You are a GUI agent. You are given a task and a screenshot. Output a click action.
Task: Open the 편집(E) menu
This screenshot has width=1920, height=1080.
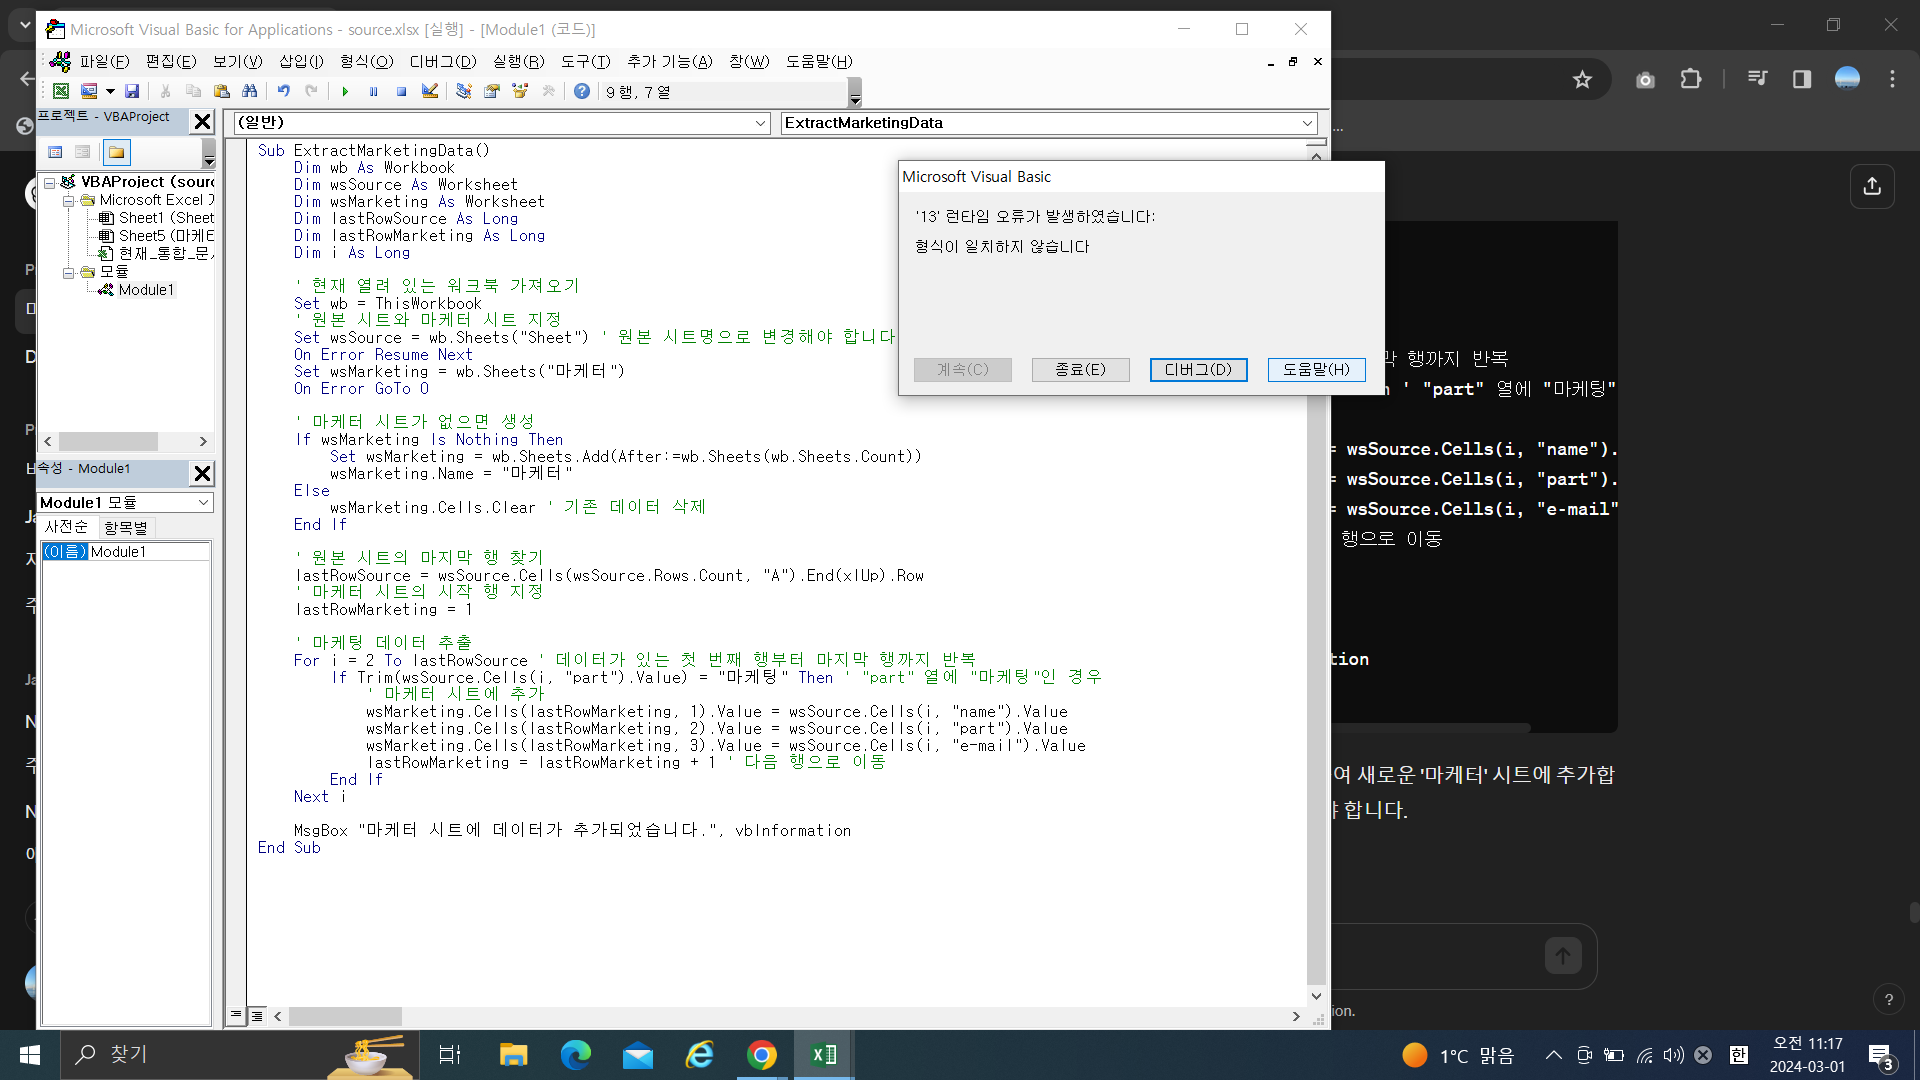[x=171, y=62]
